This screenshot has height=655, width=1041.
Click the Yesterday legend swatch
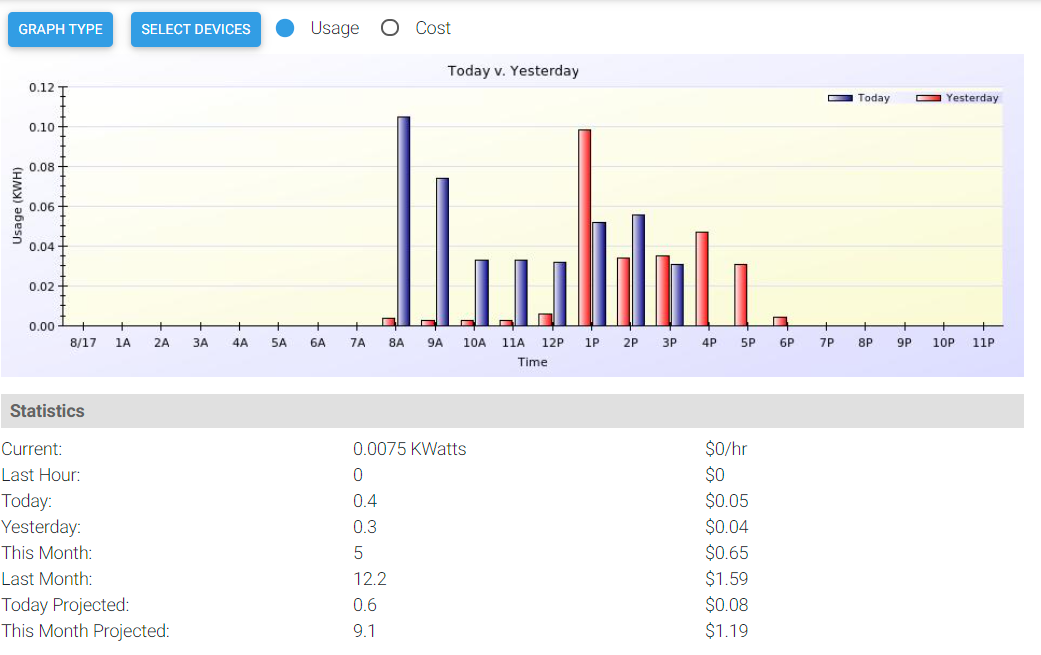tap(929, 98)
